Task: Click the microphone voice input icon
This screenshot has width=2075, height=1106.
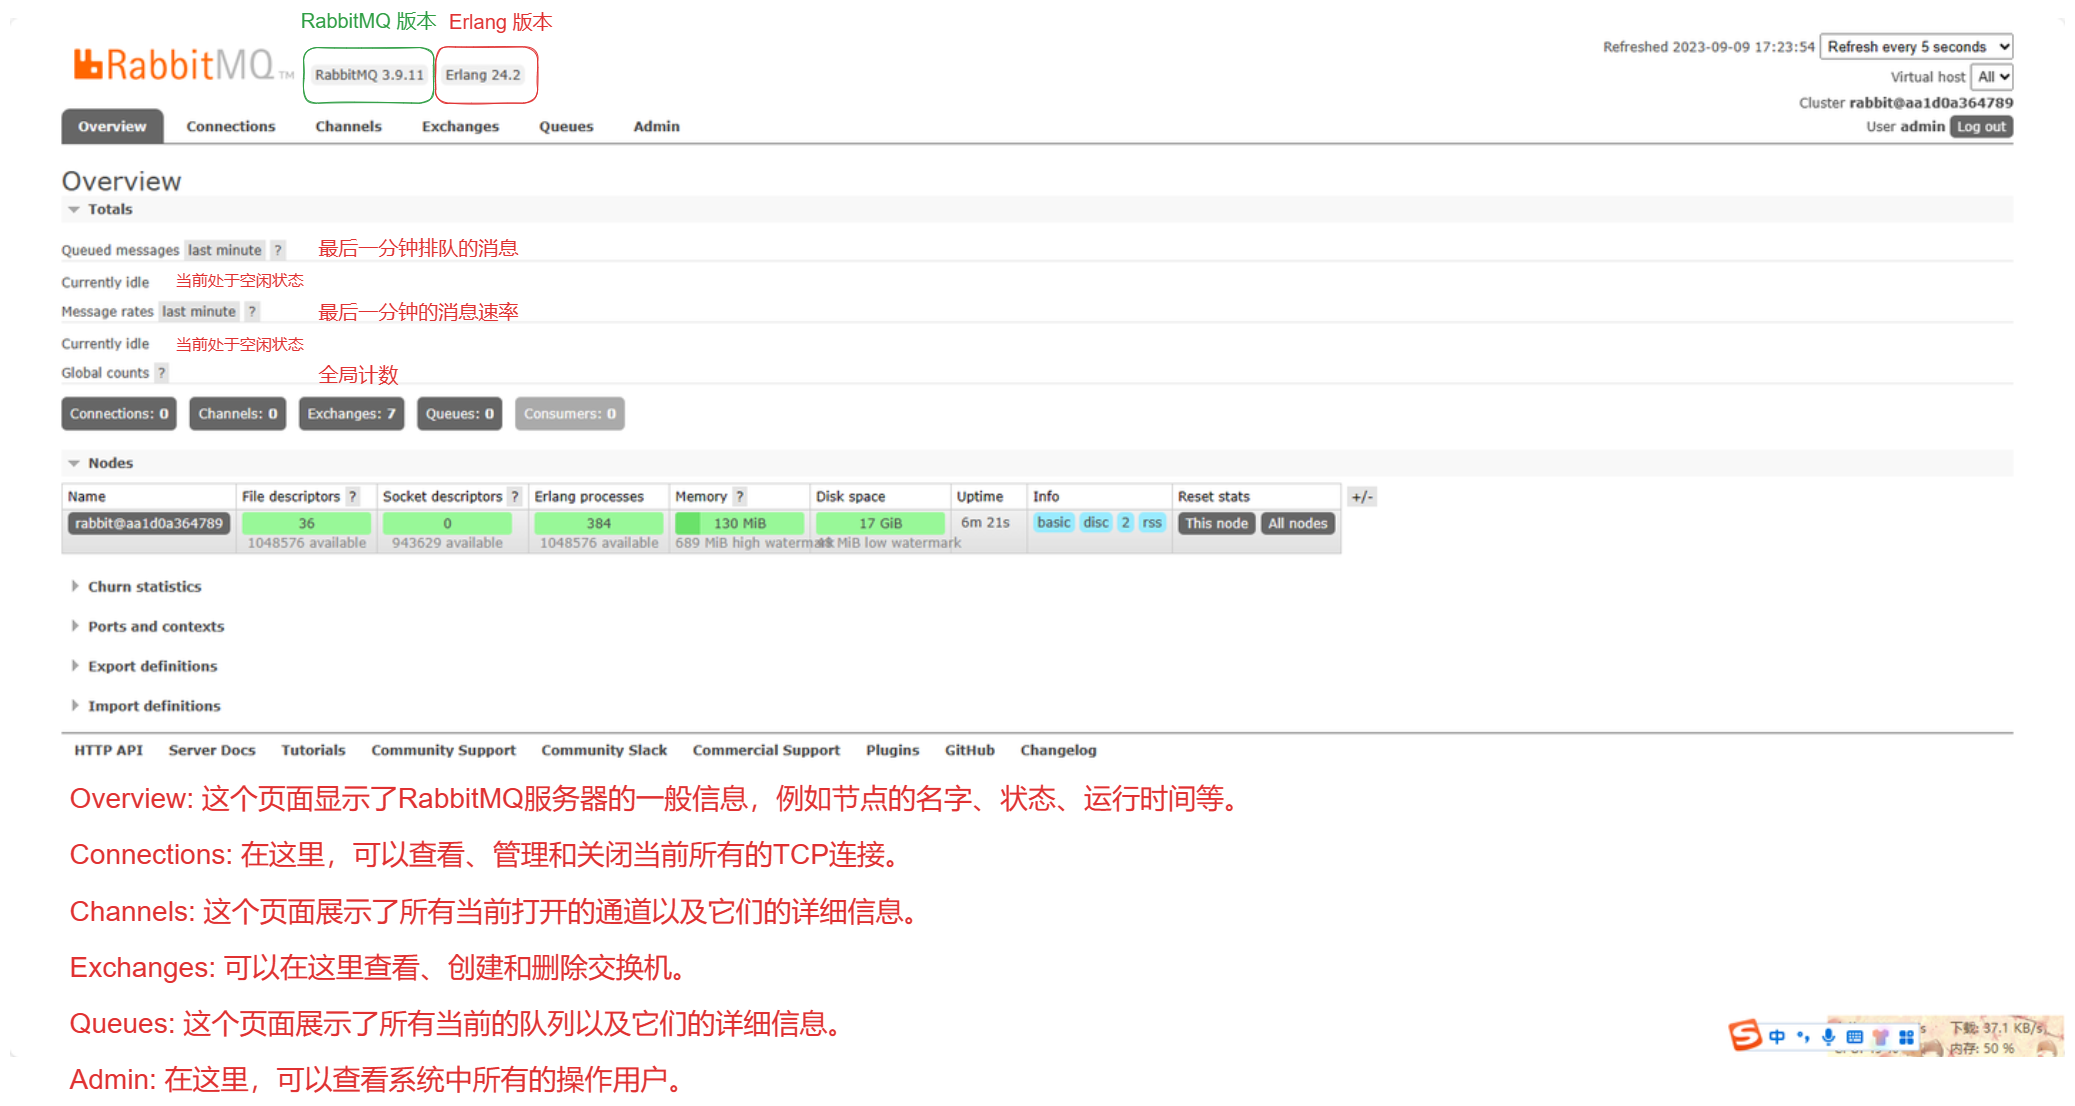Action: pos(1829,1037)
